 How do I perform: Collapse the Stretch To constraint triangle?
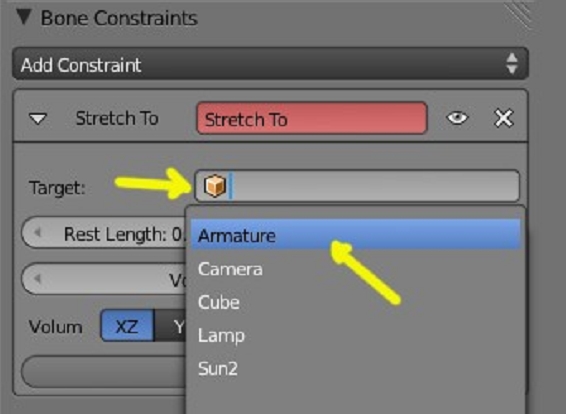(38, 118)
